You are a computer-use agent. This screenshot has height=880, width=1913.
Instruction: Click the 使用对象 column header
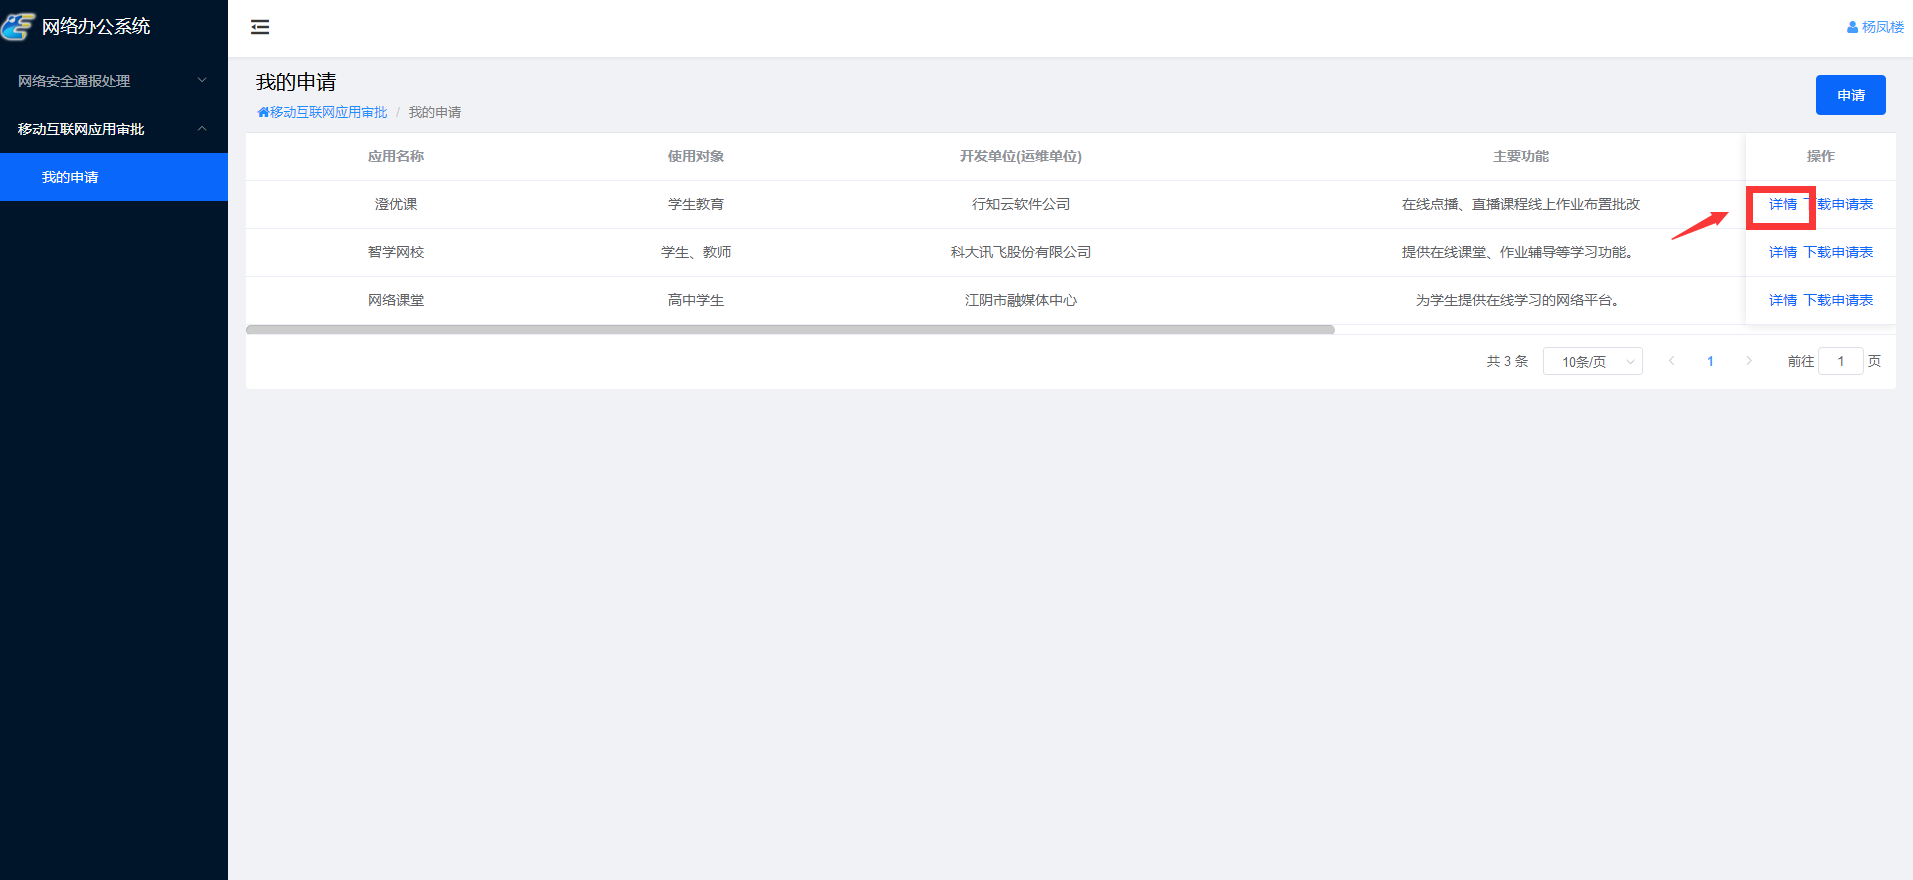696,156
